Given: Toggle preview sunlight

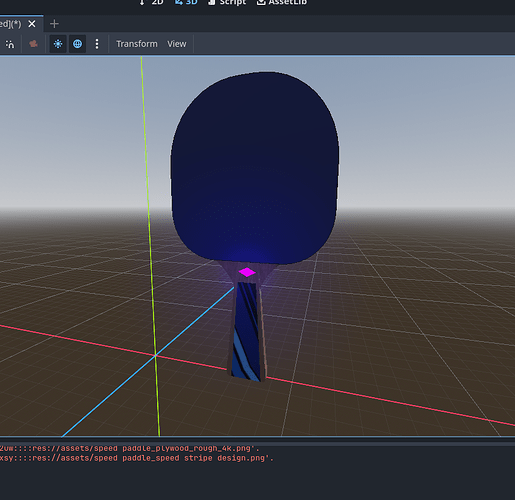Looking at the screenshot, I should tap(58, 44).
